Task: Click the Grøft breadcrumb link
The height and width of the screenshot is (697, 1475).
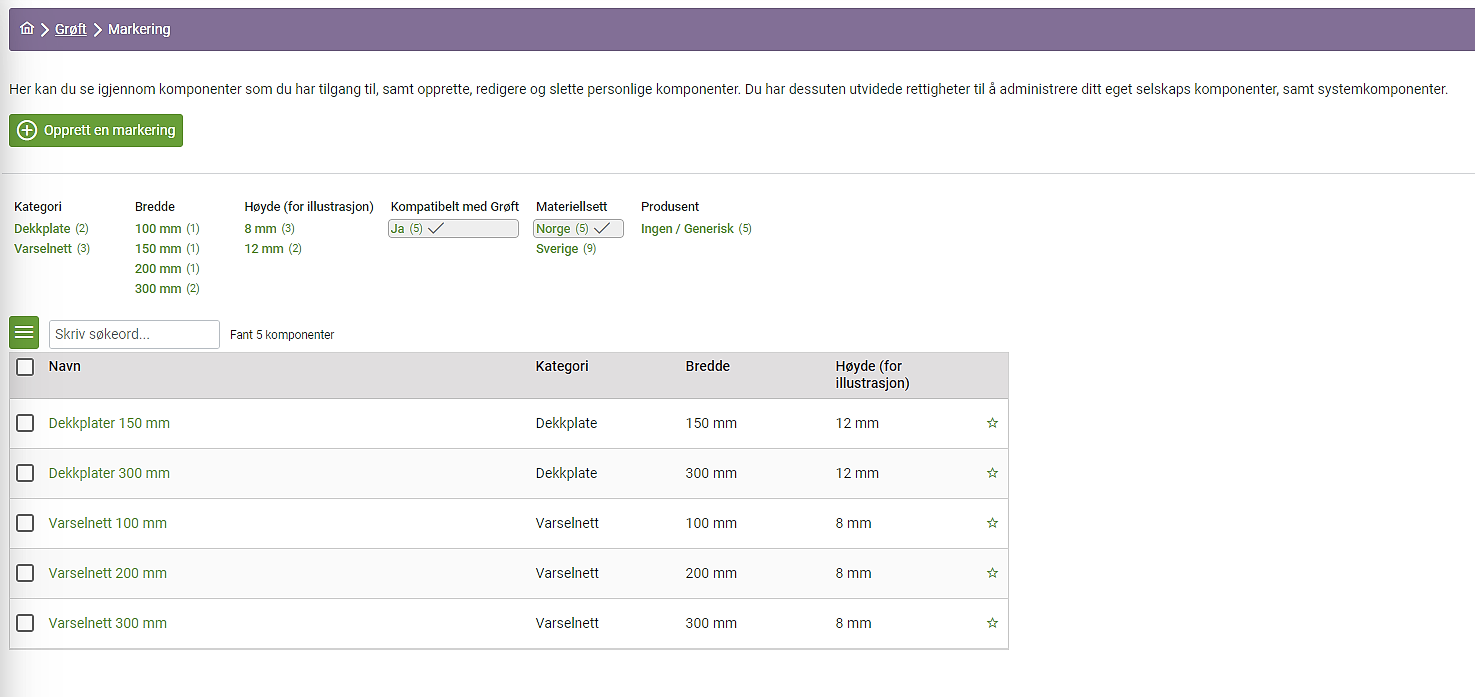Action: pyautogui.click(x=71, y=29)
